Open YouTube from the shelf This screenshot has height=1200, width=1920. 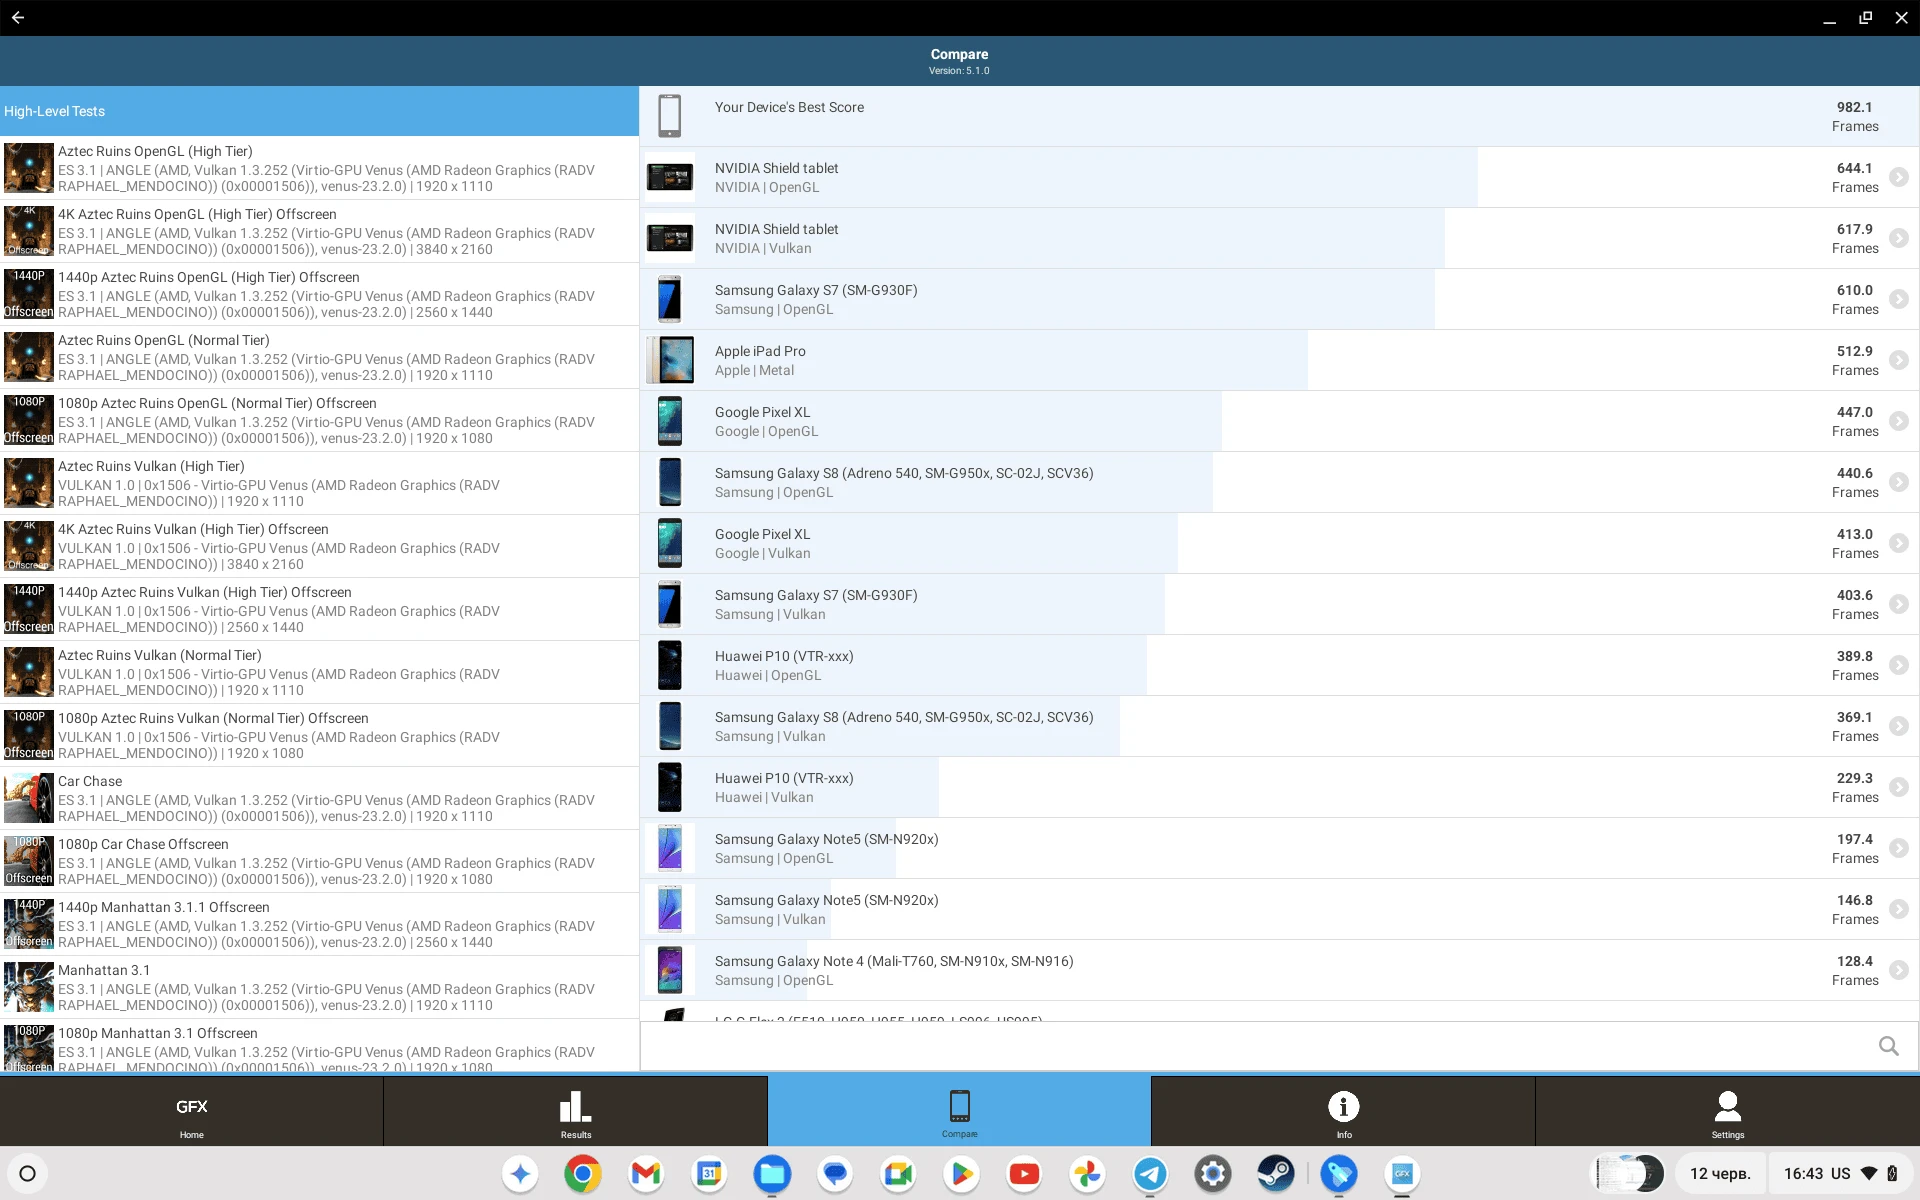tap(1024, 1174)
